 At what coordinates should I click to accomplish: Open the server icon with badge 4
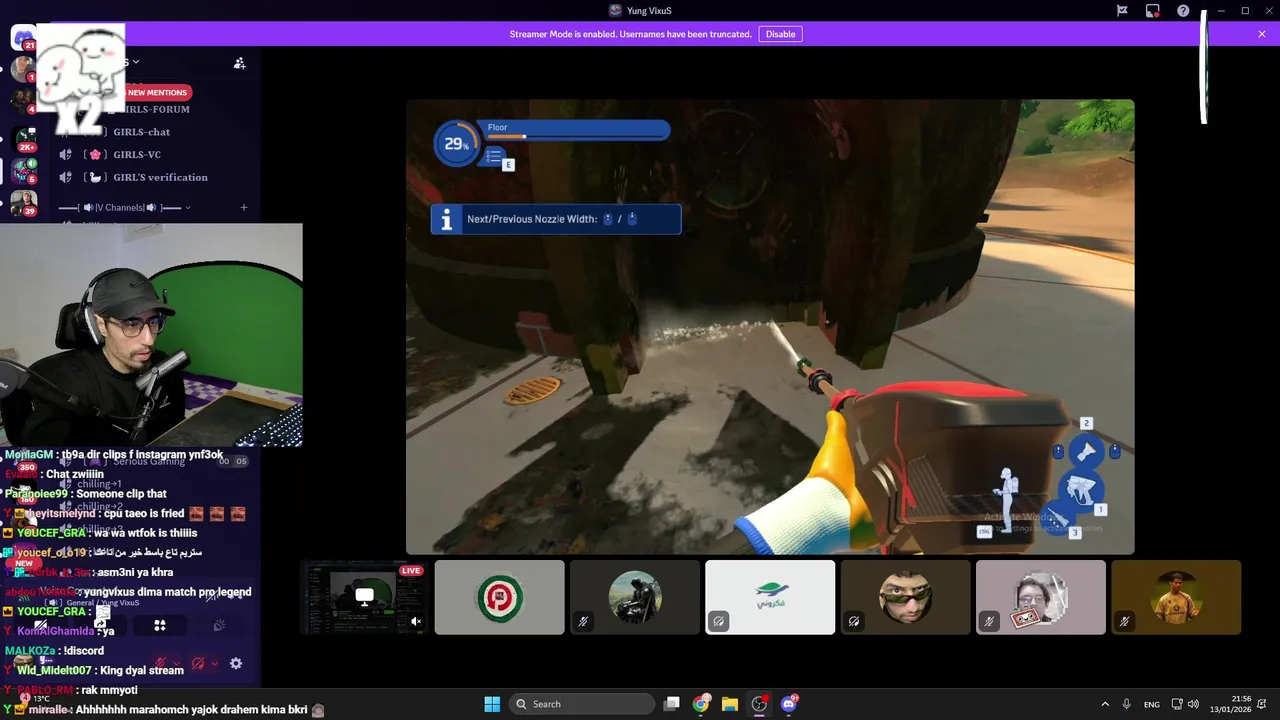pyautogui.click(x=23, y=102)
